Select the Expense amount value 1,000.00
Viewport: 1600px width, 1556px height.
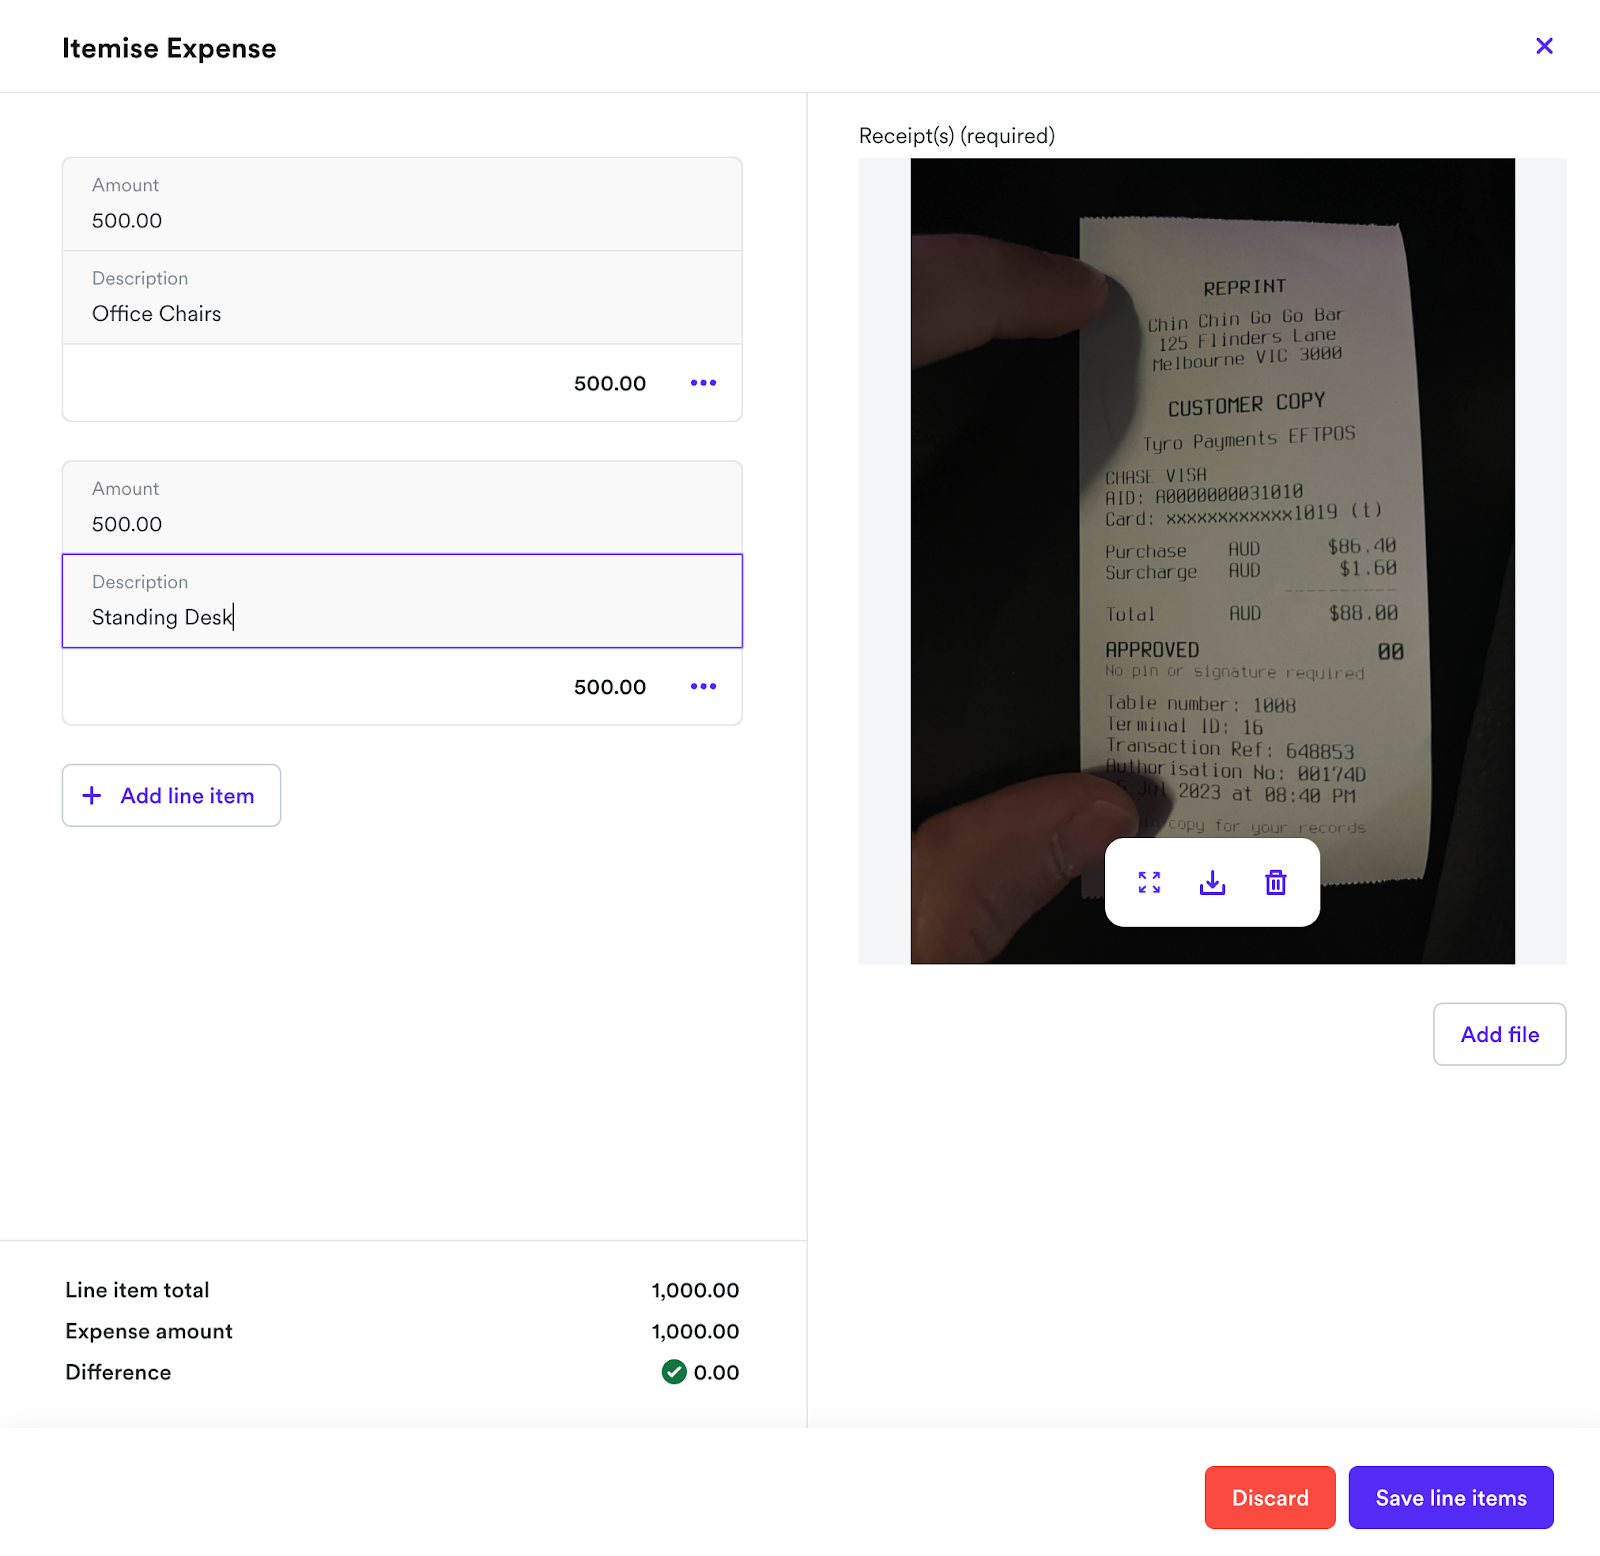(x=695, y=1331)
